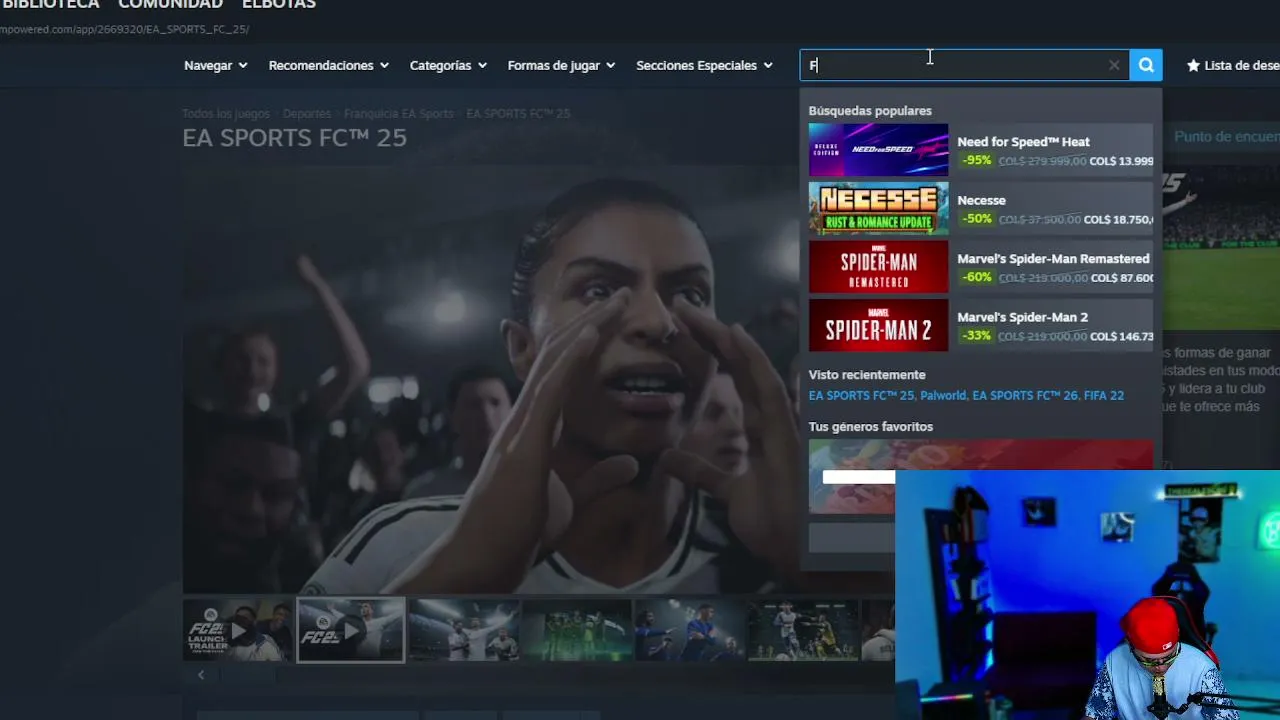The height and width of the screenshot is (720, 1280).
Task: Choose Marvel's Spider-Man 2 suggestion
Action: coord(980,325)
